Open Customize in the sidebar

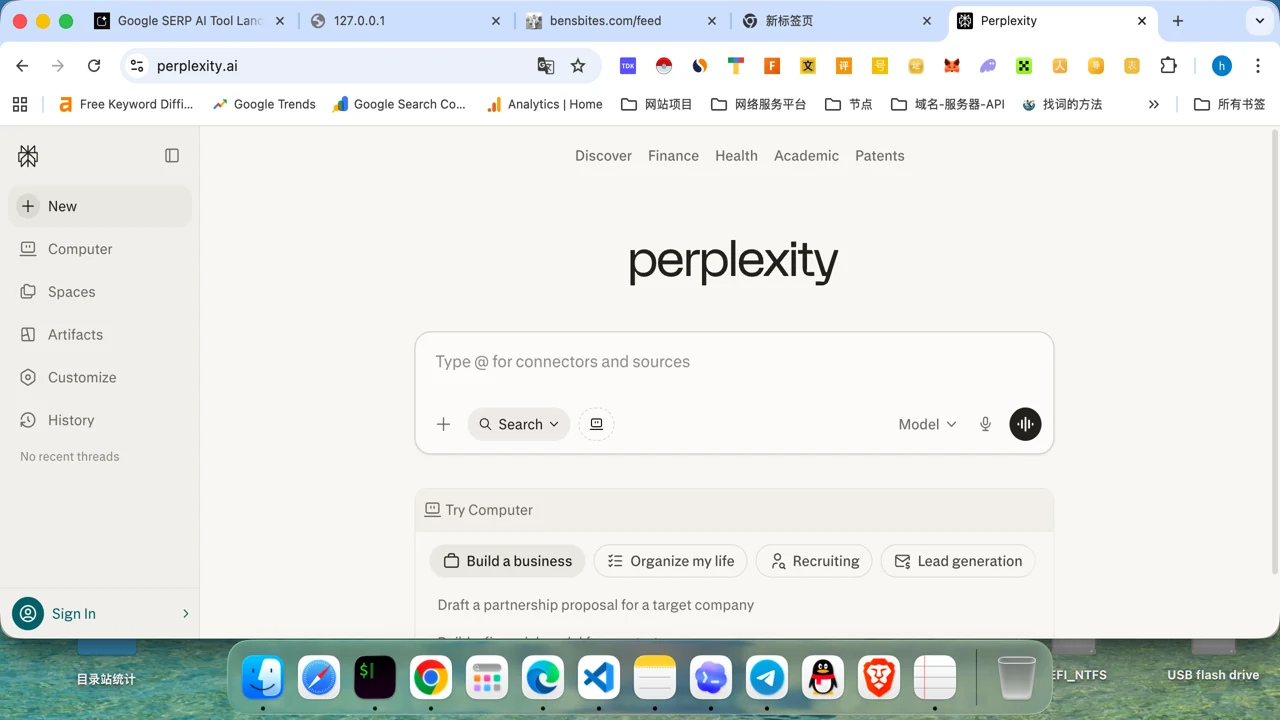point(100,378)
